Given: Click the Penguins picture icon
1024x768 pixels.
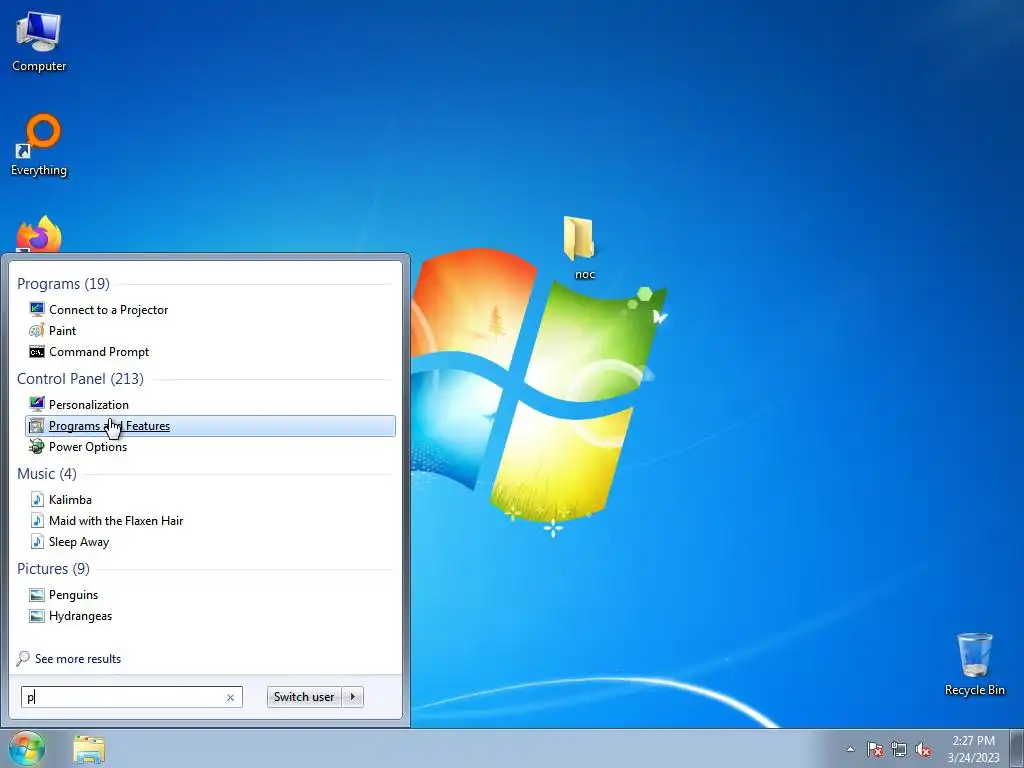Looking at the screenshot, I should (x=37, y=595).
